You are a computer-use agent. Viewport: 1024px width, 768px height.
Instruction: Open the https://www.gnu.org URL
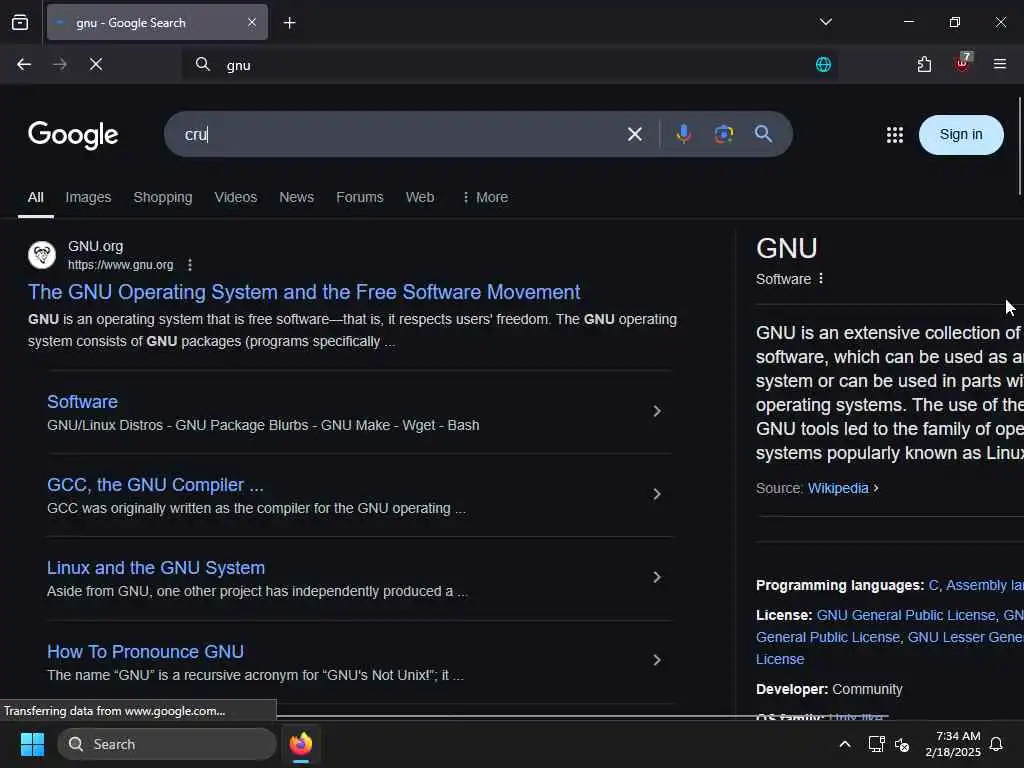click(x=121, y=265)
